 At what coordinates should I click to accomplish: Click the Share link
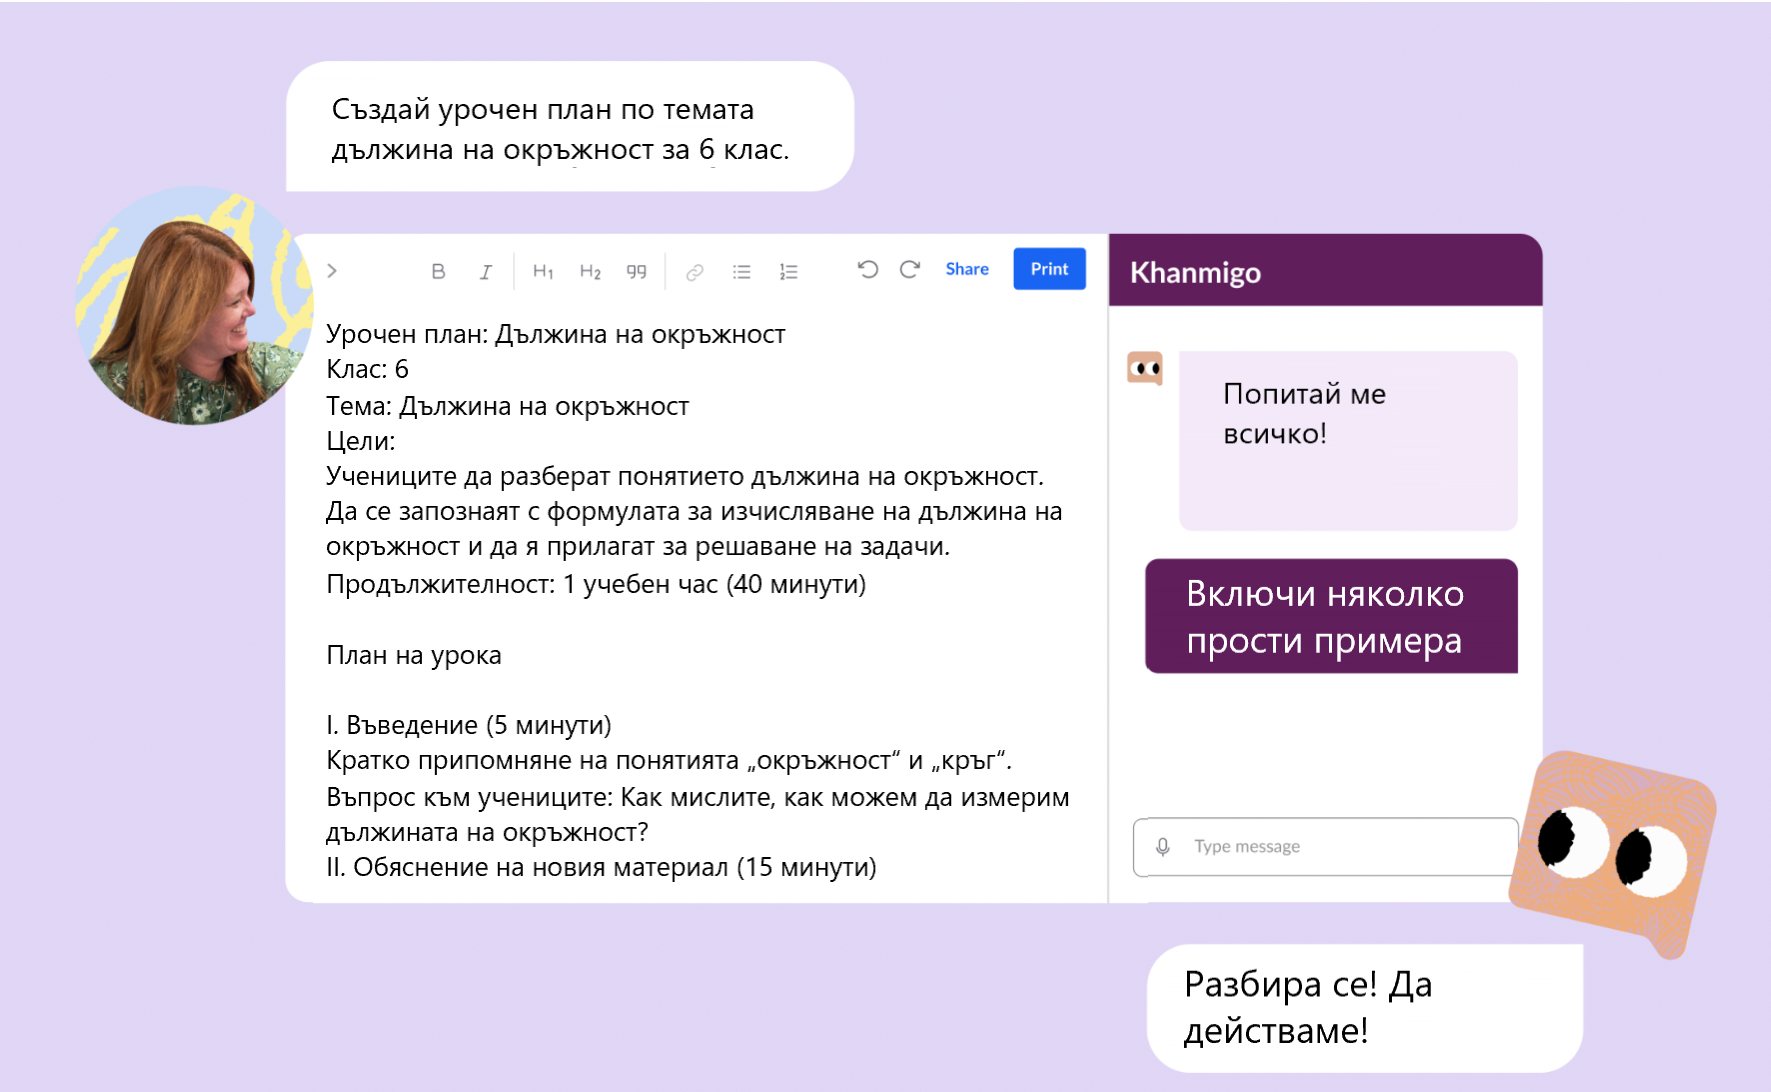coord(967,269)
